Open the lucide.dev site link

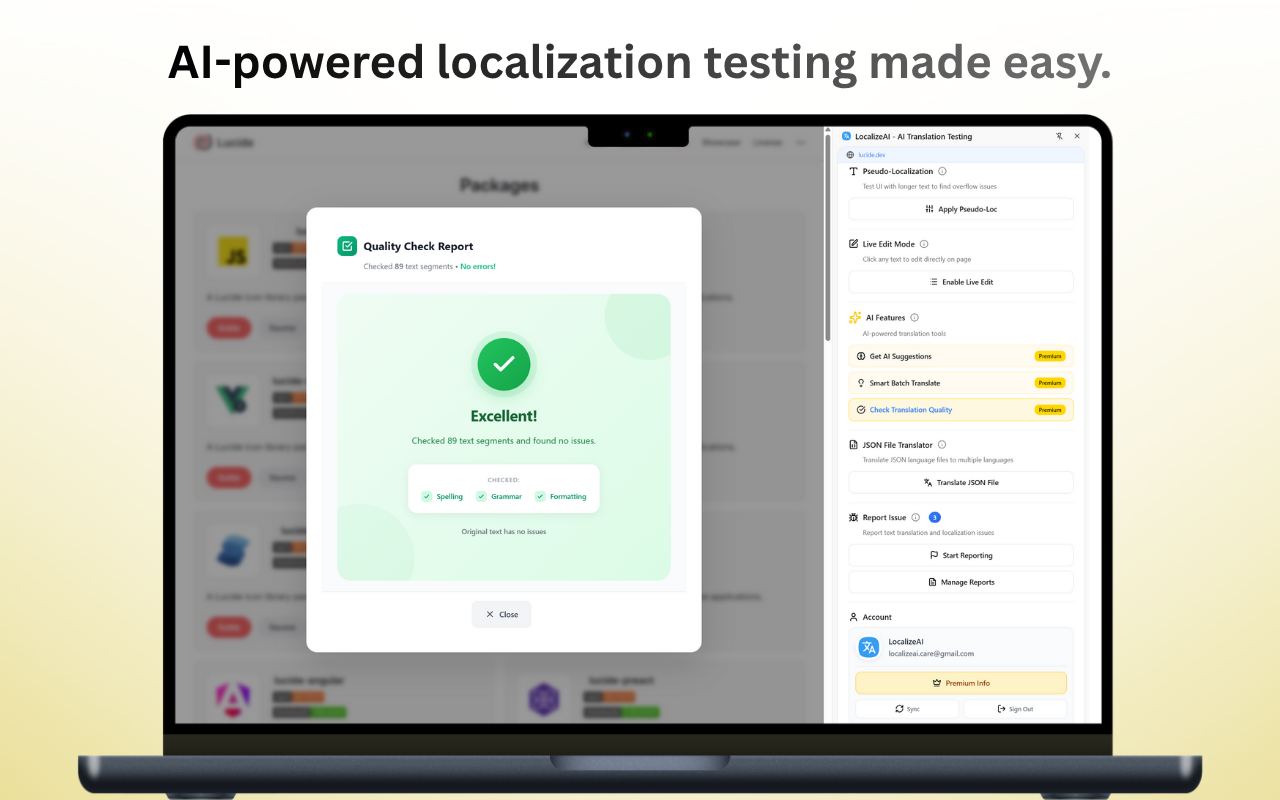coord(872,155)
